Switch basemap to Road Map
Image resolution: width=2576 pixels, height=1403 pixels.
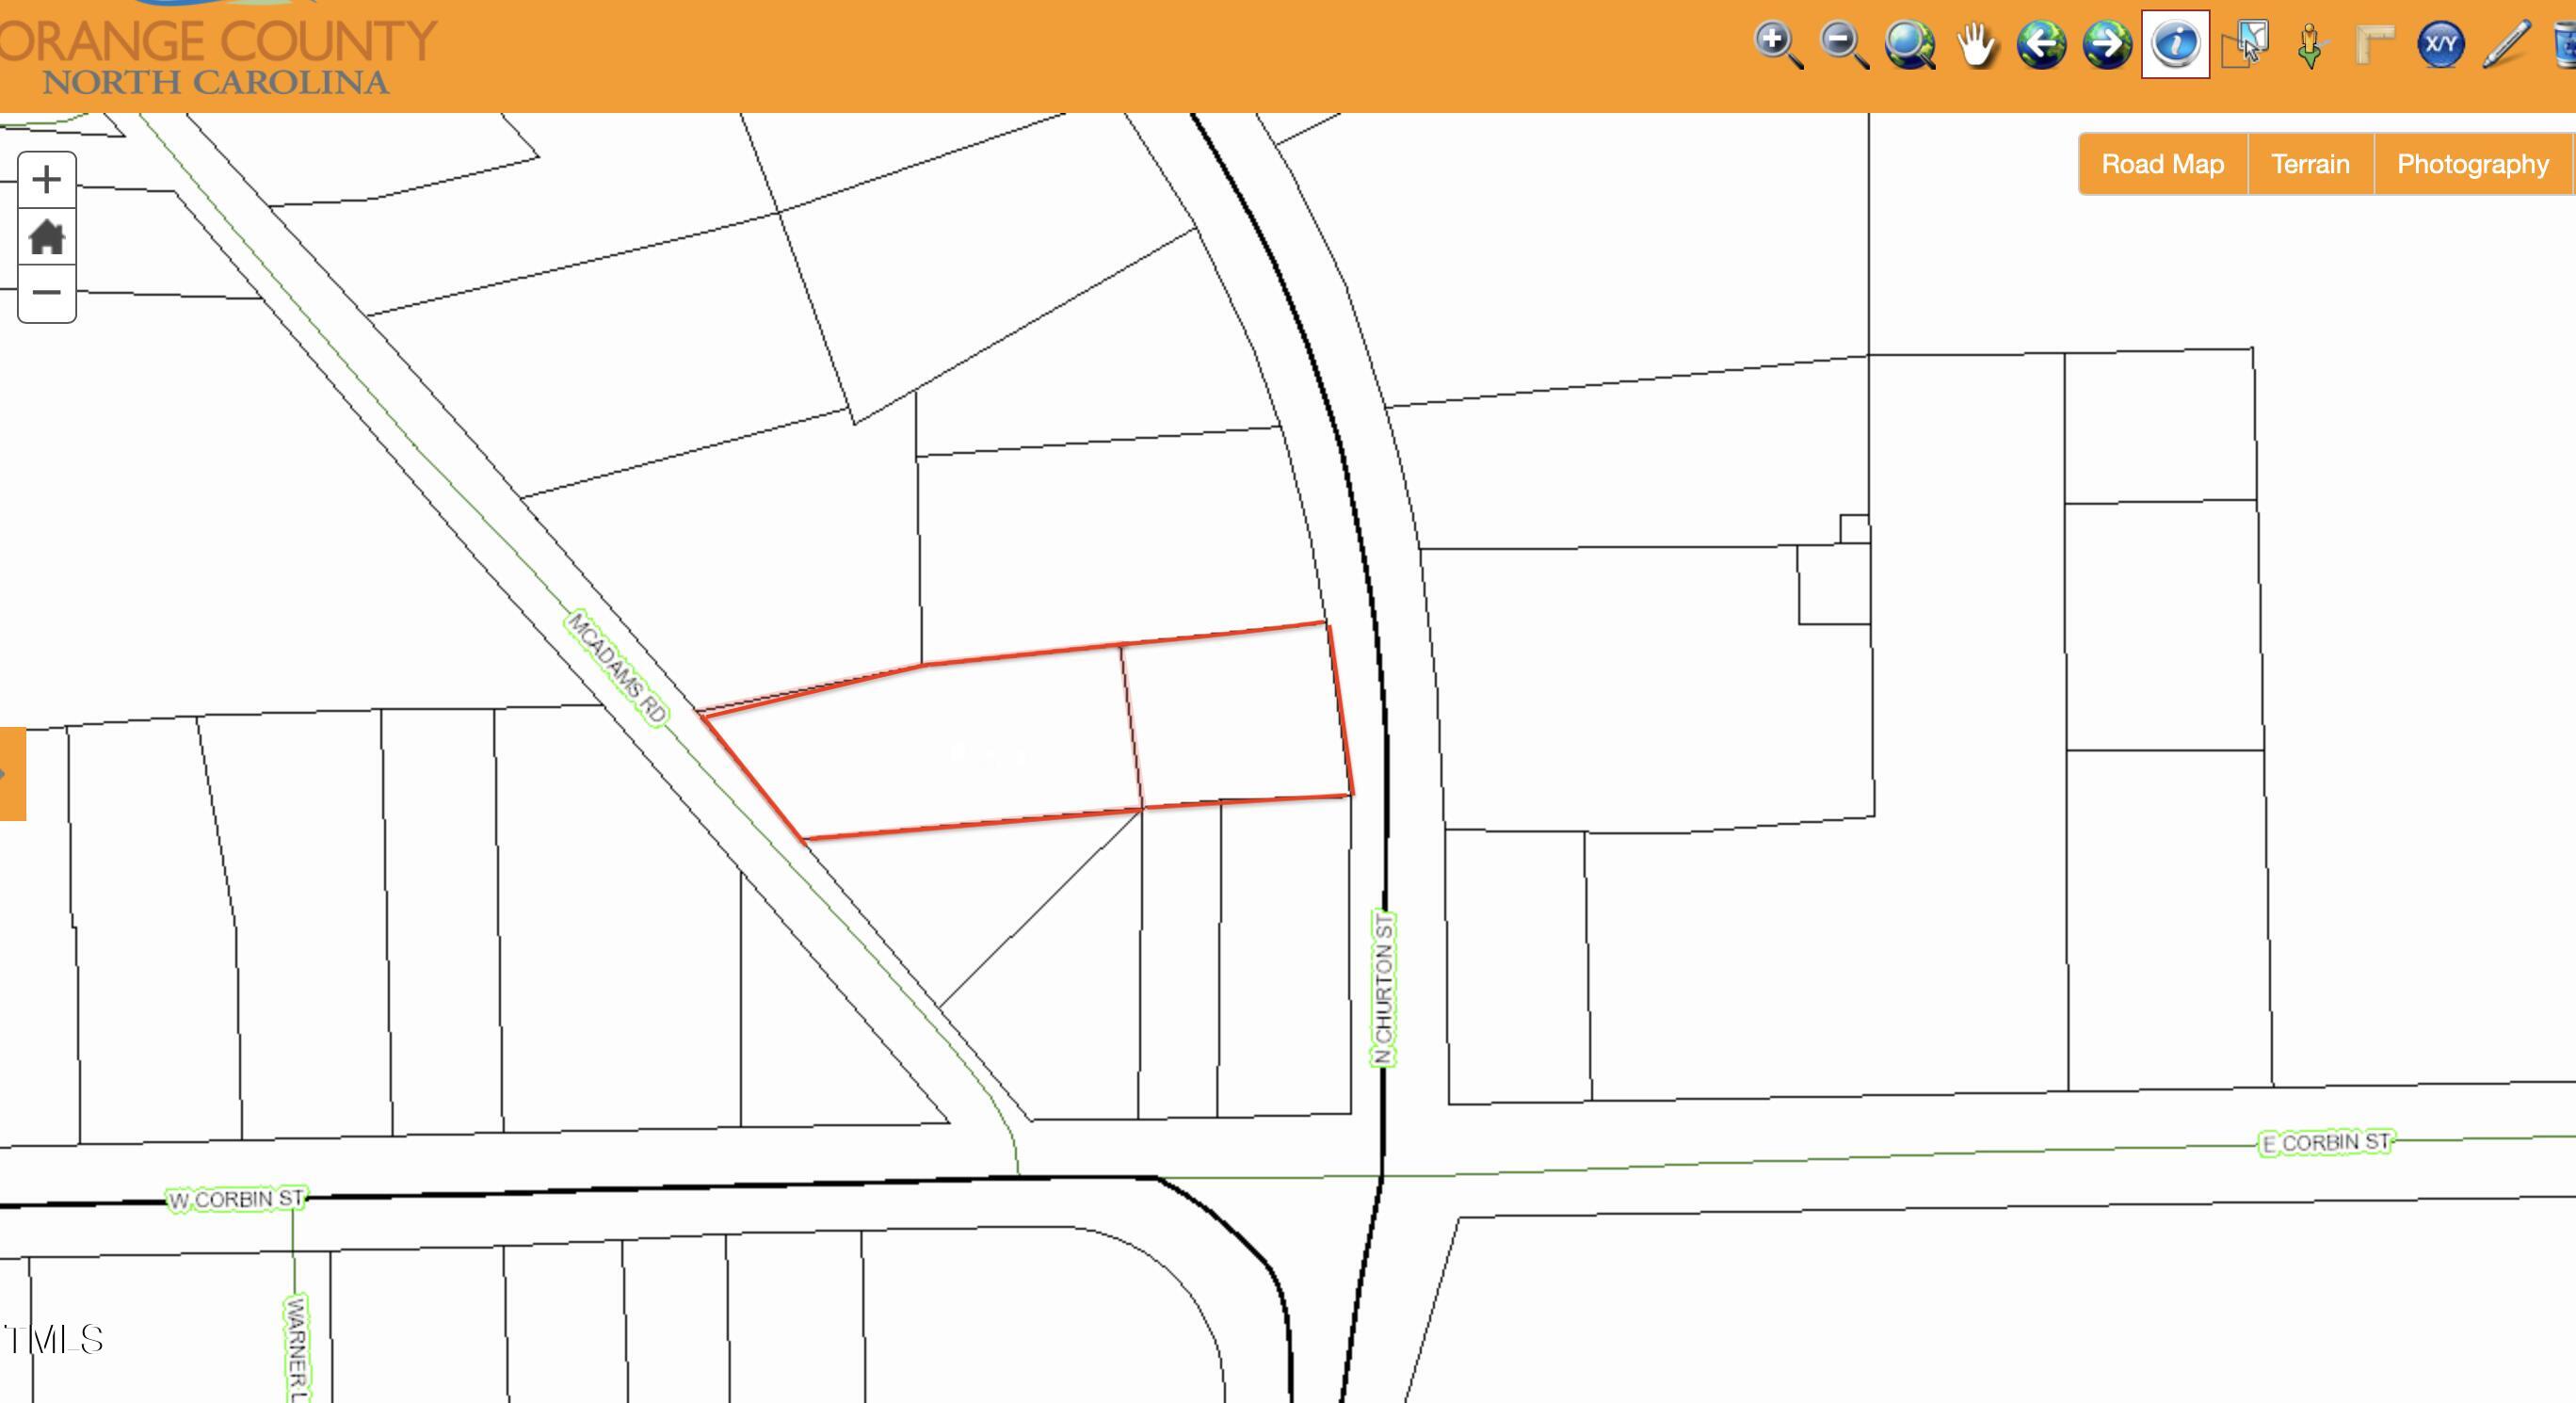tap(2162, 164)
